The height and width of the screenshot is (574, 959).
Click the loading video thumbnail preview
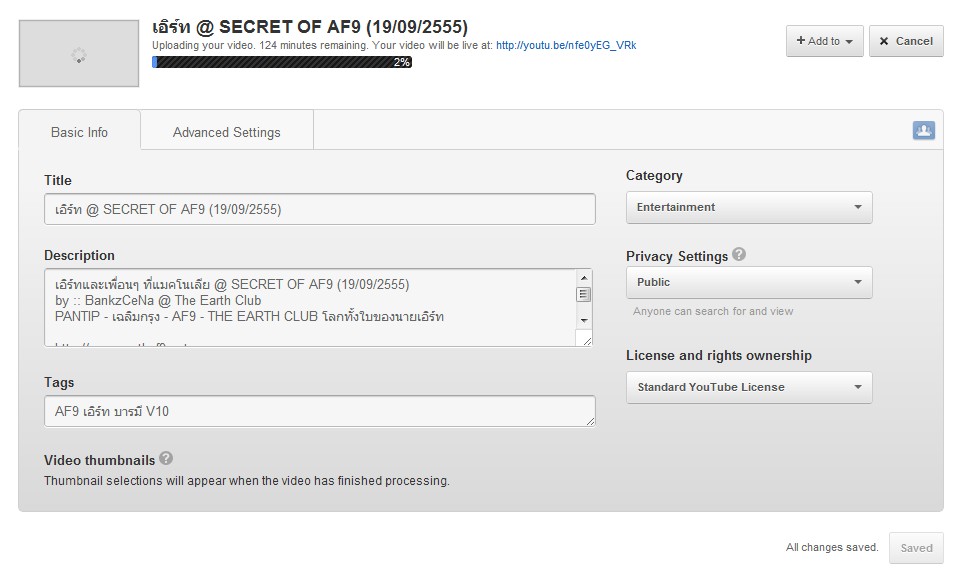coord(79,54)
